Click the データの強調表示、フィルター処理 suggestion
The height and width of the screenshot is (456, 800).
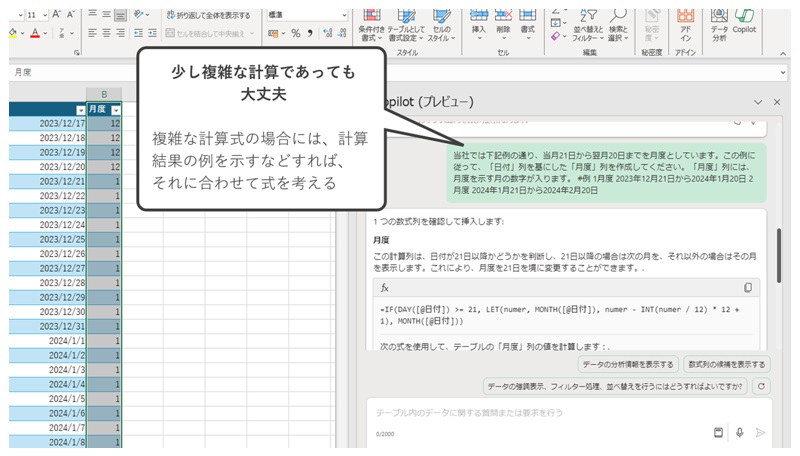615,387
